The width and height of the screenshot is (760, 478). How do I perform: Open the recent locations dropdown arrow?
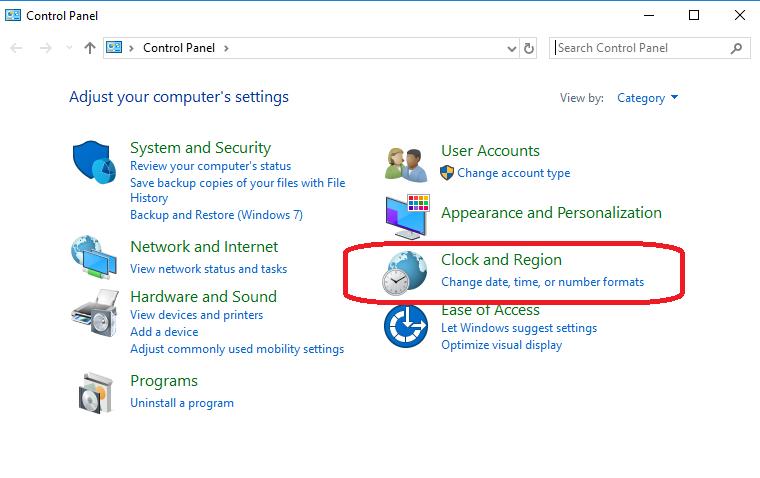click(x=69, y=48)
